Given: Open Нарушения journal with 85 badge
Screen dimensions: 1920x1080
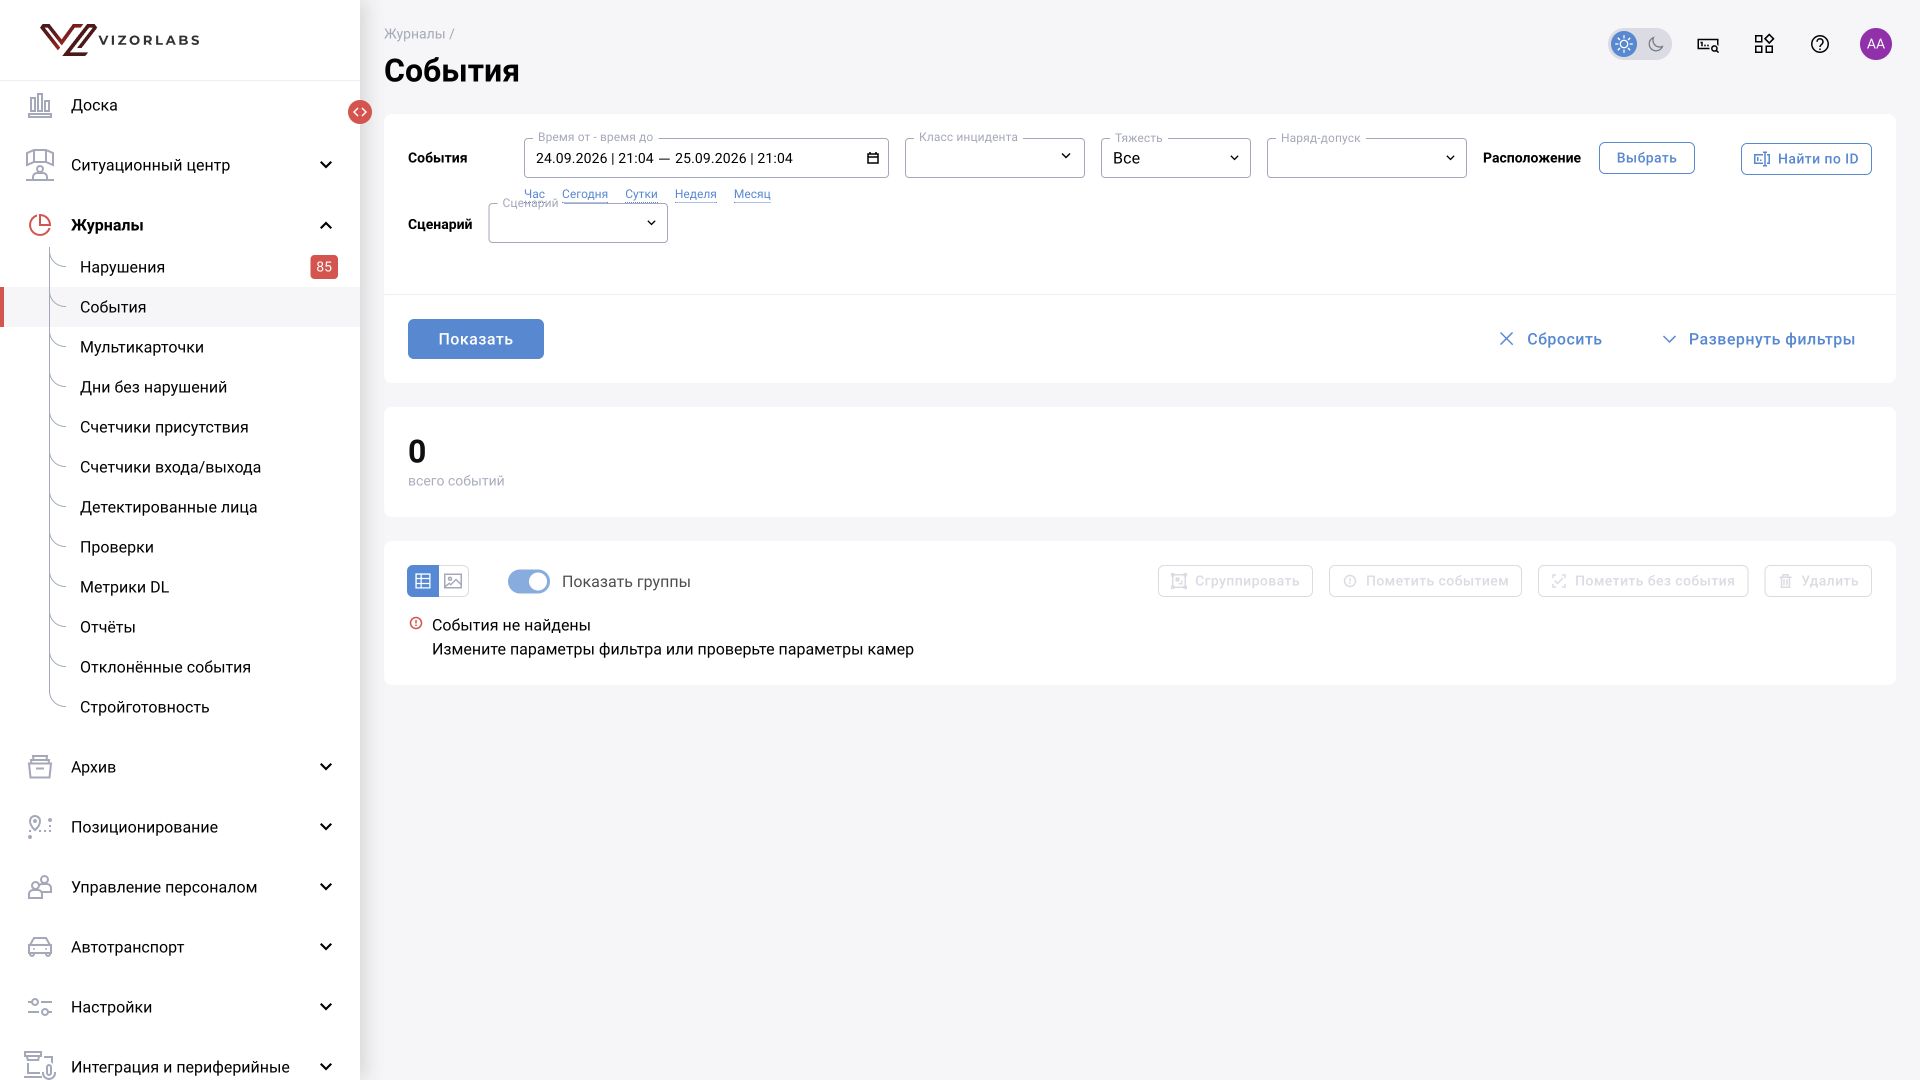Looking at the screenshot, I should coord(180,267).
